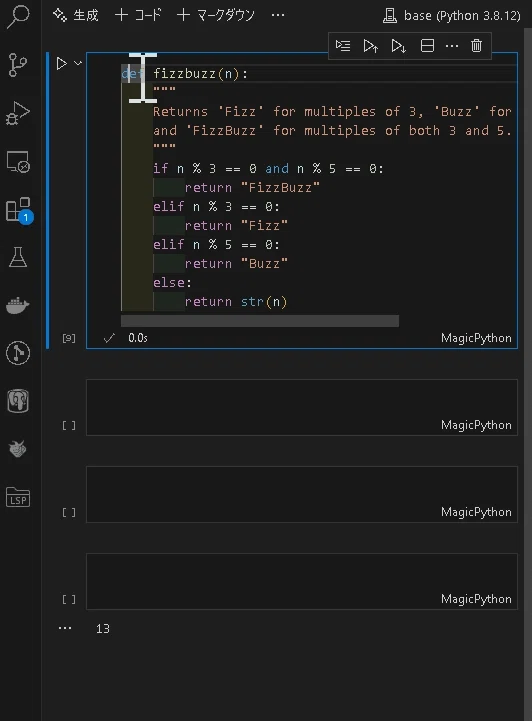Open Extensions view with update badge
Screen dimensions: 532x721
19,211
